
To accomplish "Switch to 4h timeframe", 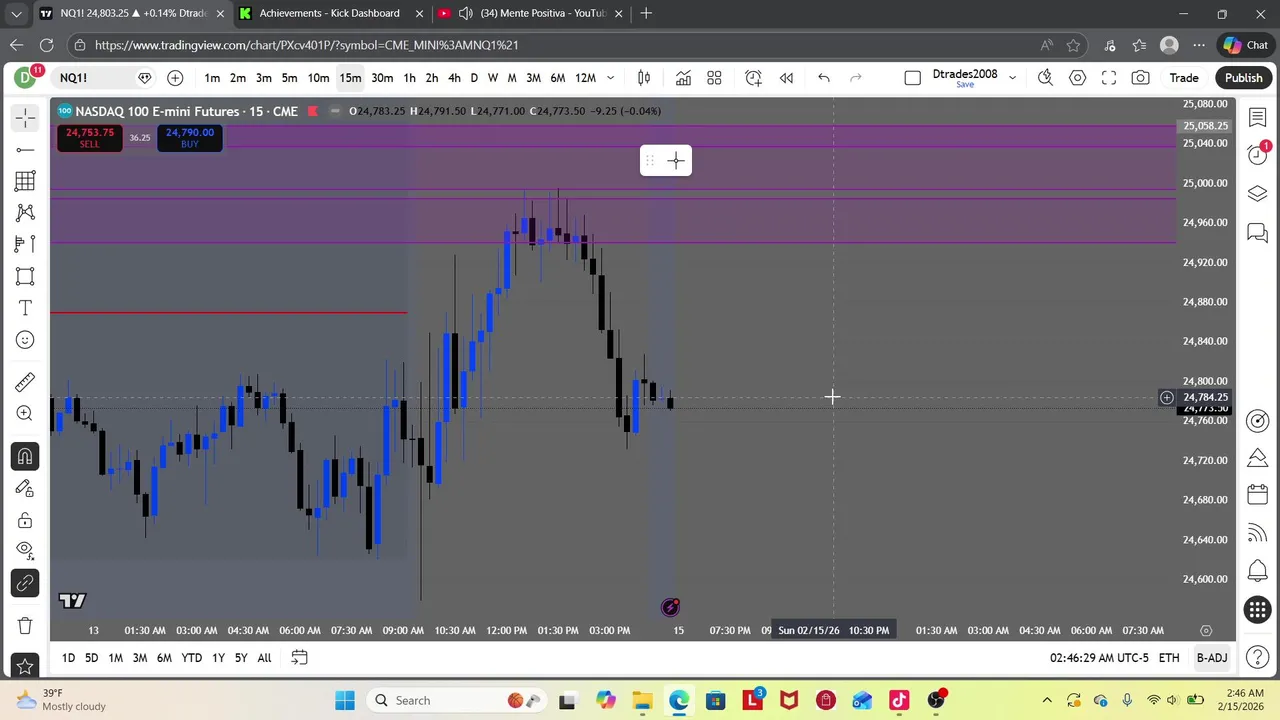I will point(454,78).
